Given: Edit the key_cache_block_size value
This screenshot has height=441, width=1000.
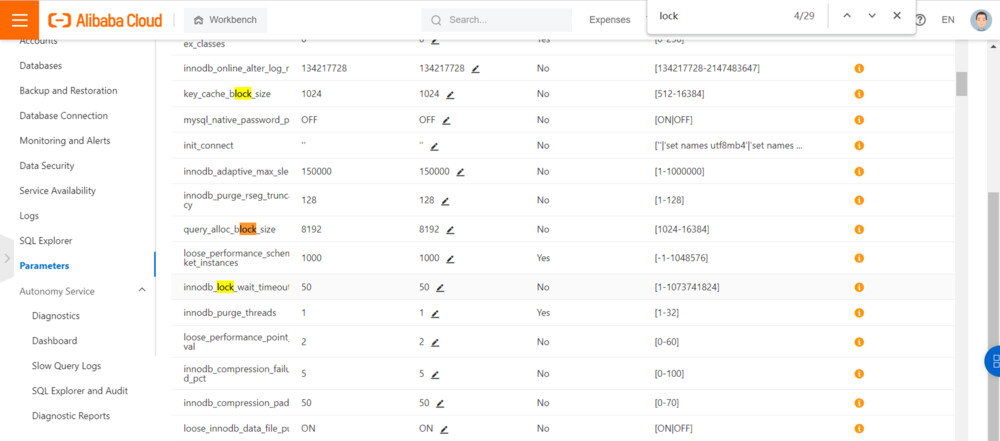Looking at the screenshot, I should click(x=451, y=94).
